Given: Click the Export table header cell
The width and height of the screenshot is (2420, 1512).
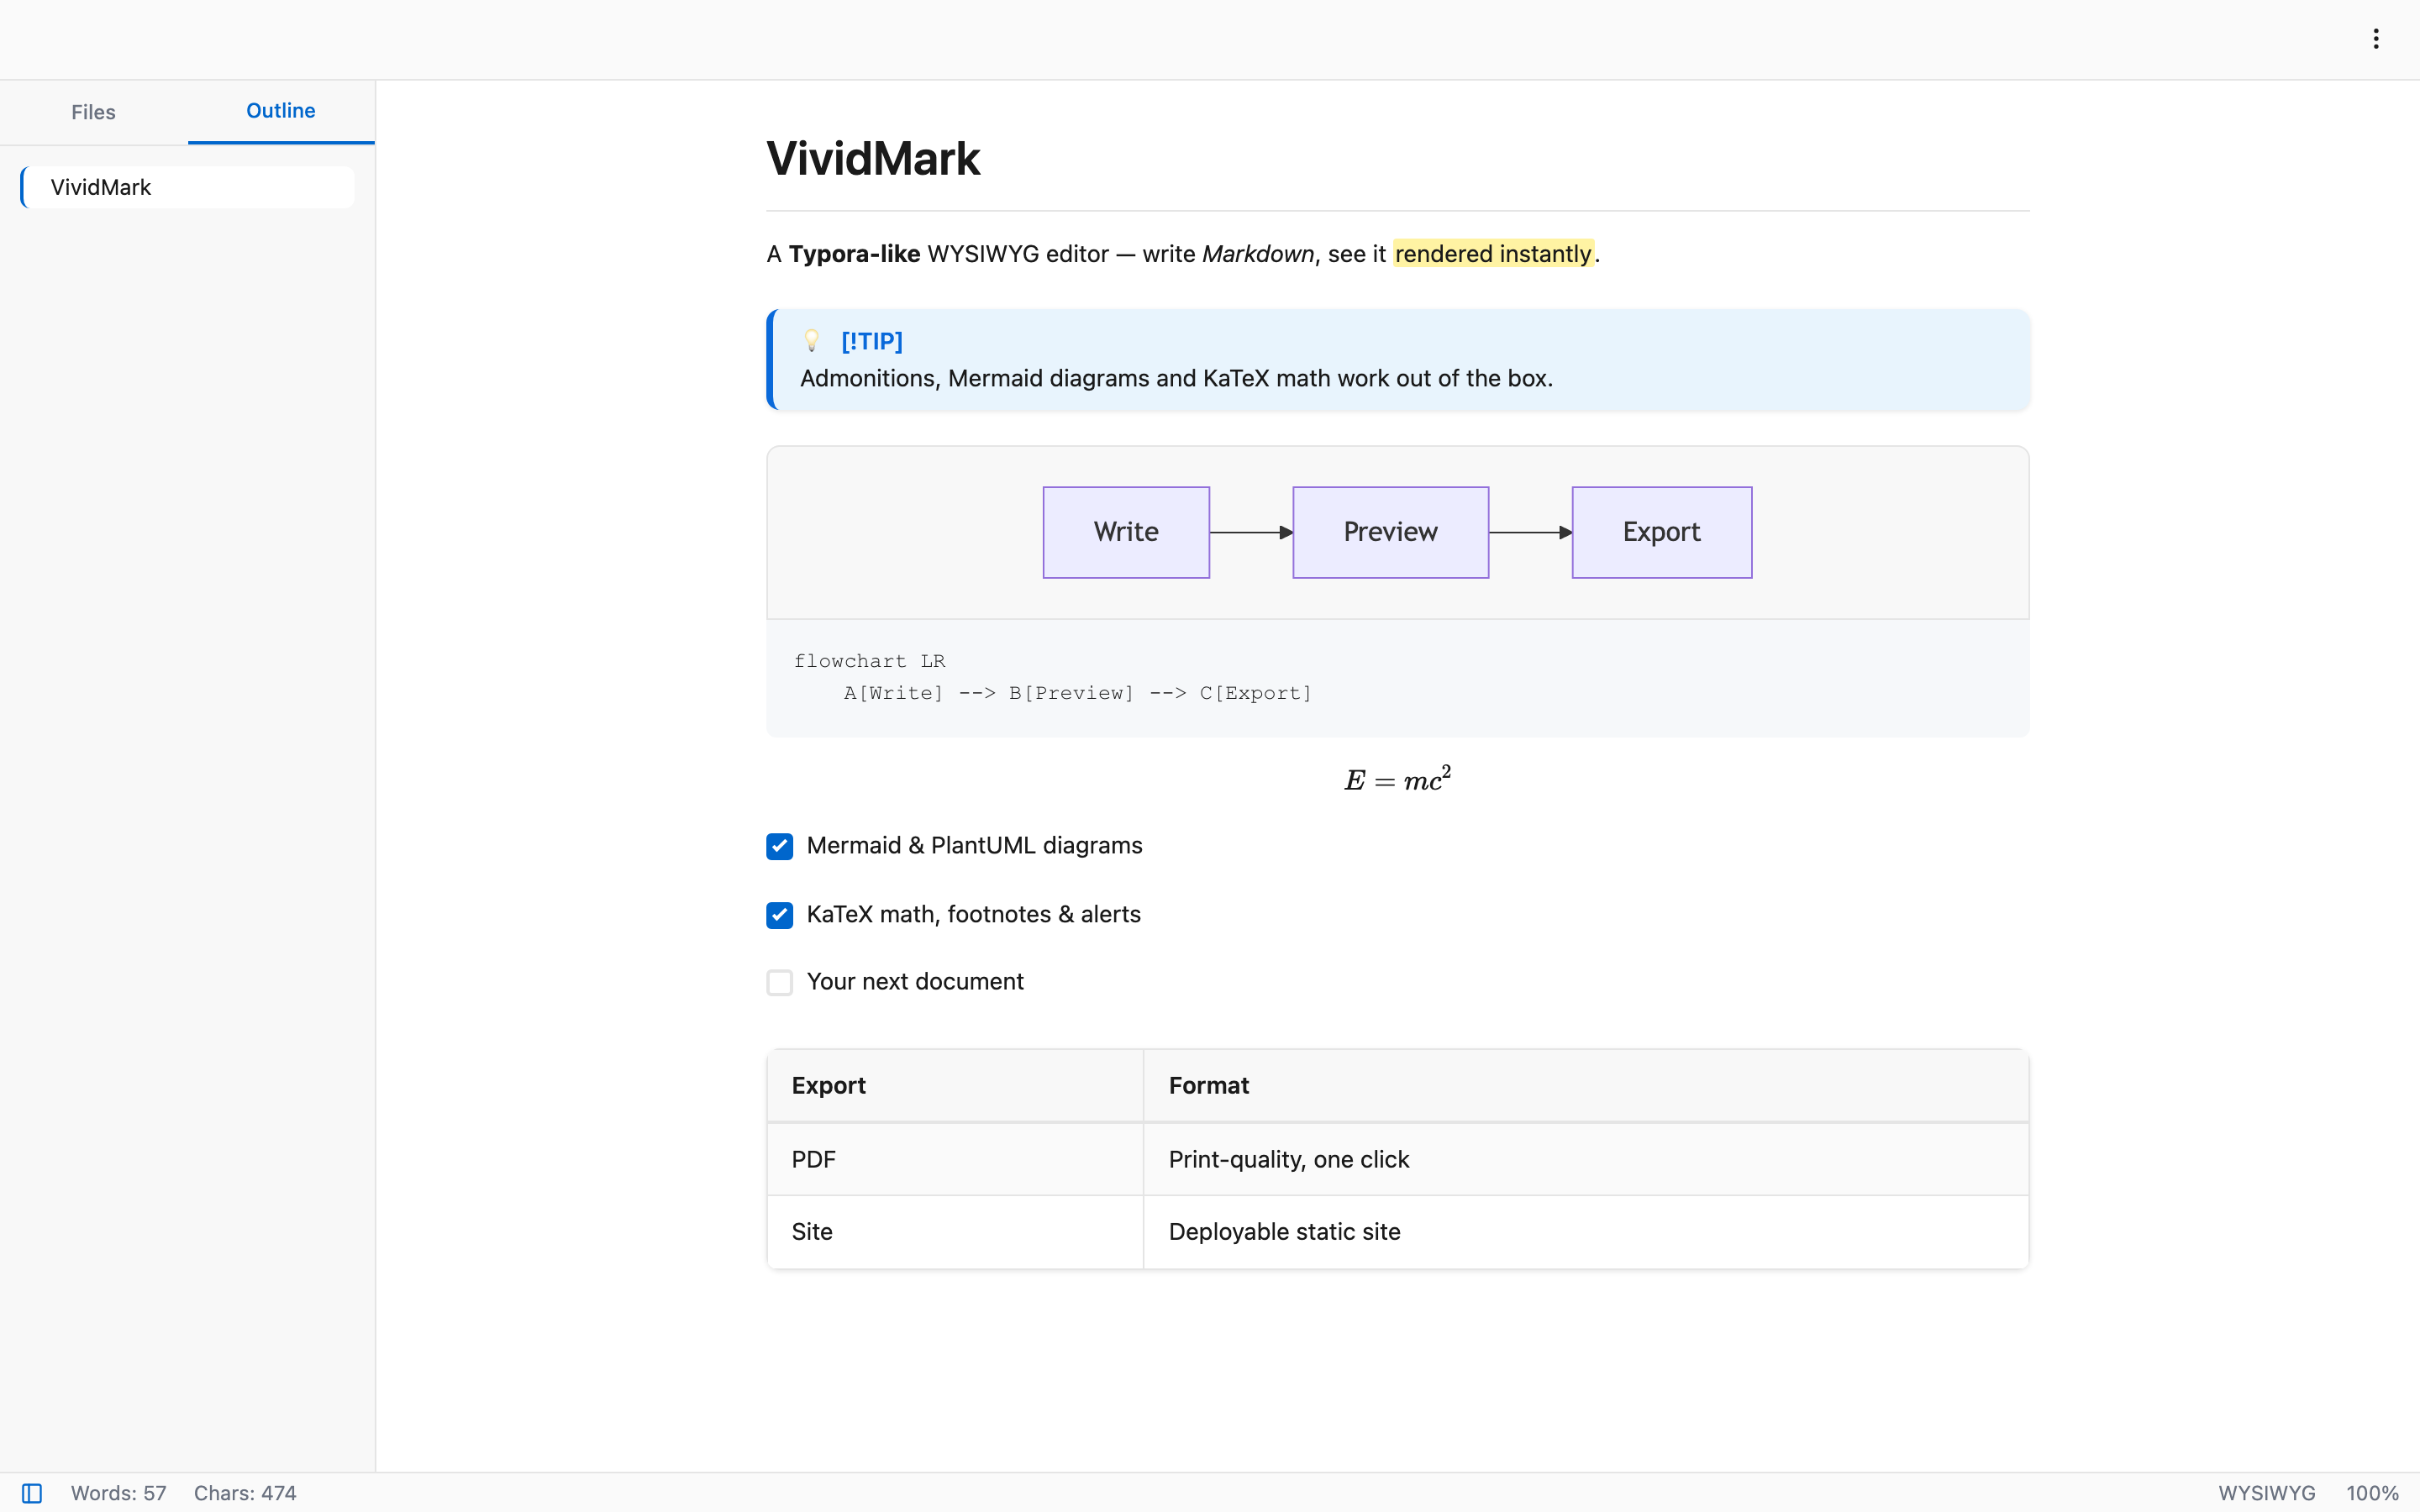Looking at the screenshot, I should pos(955,1086).
